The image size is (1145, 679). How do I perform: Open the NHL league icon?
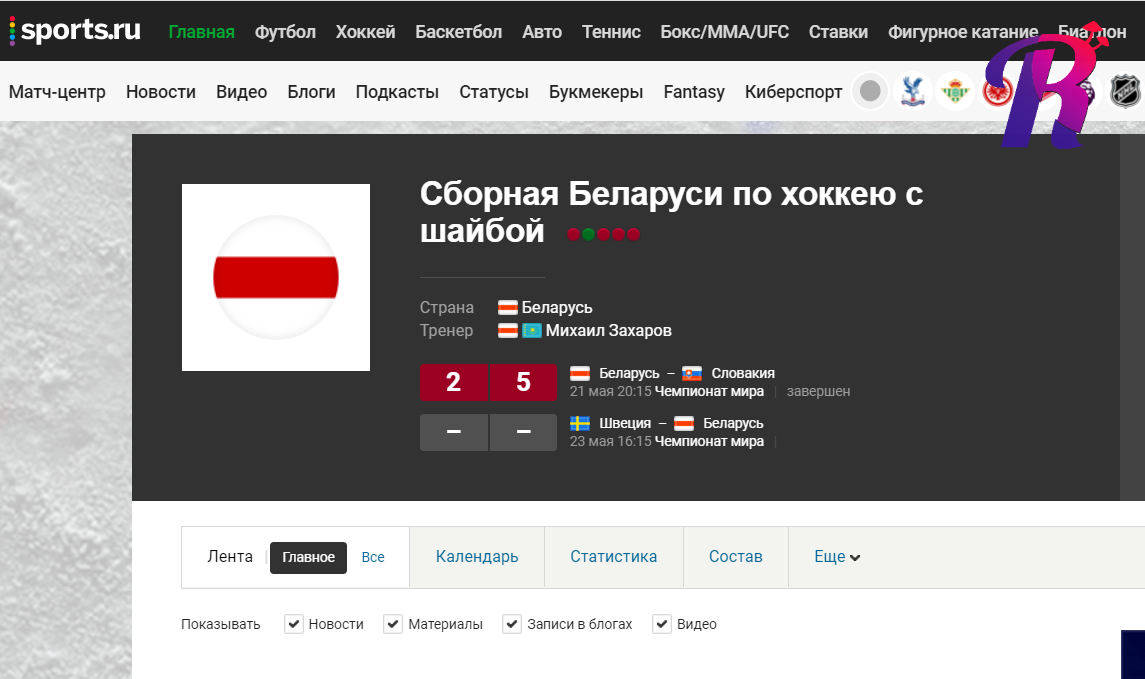[1125, 91]
